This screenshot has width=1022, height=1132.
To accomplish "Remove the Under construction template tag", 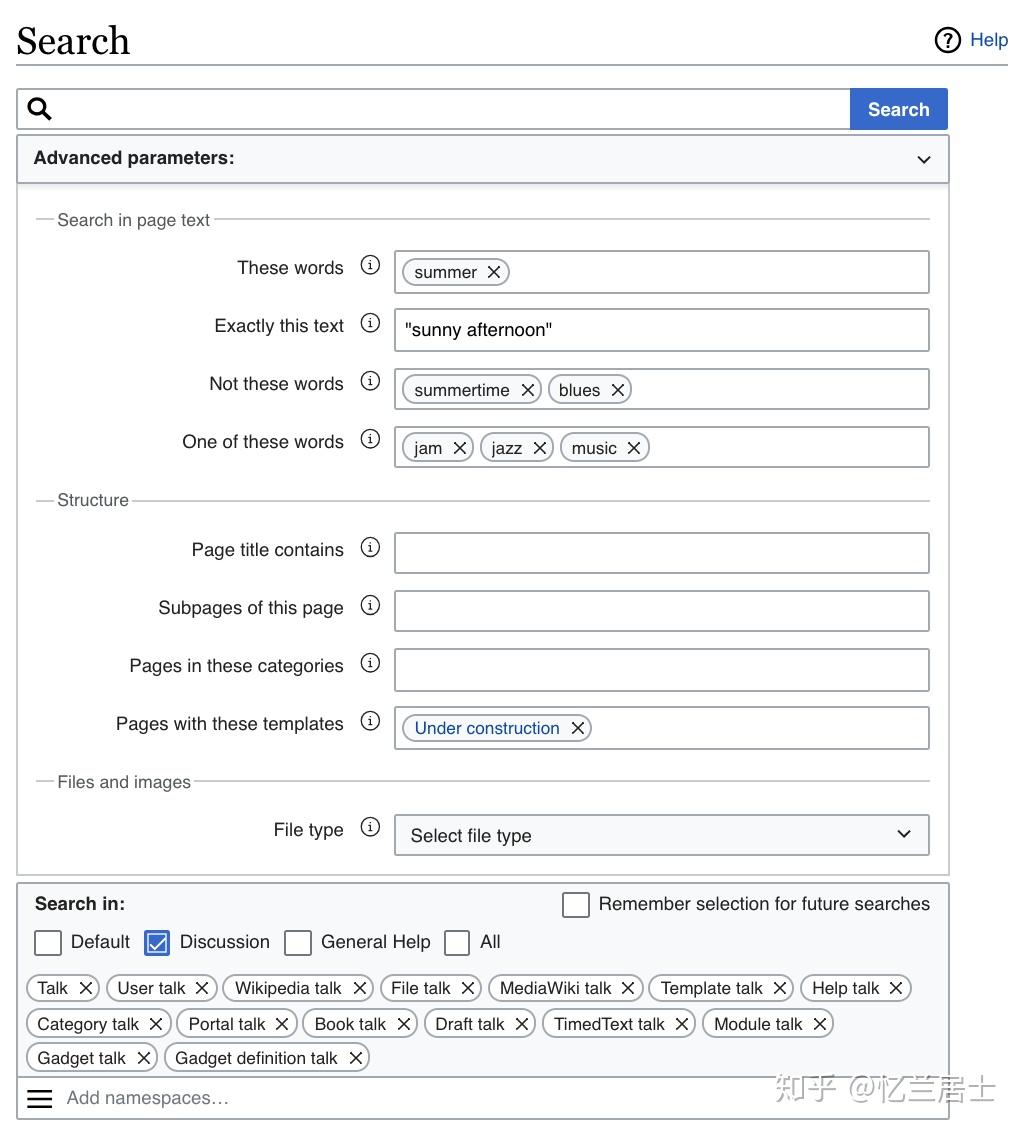I will point(578,728).
